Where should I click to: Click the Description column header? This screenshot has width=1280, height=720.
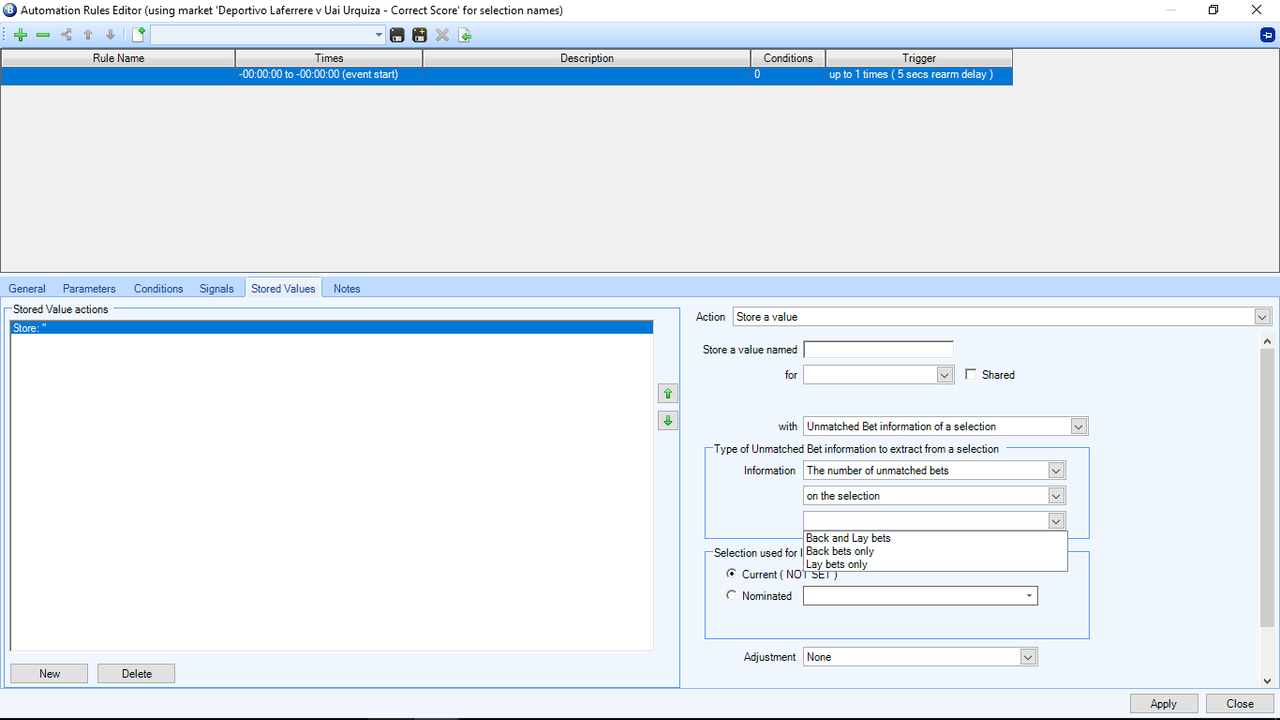[x=587, y=58]
